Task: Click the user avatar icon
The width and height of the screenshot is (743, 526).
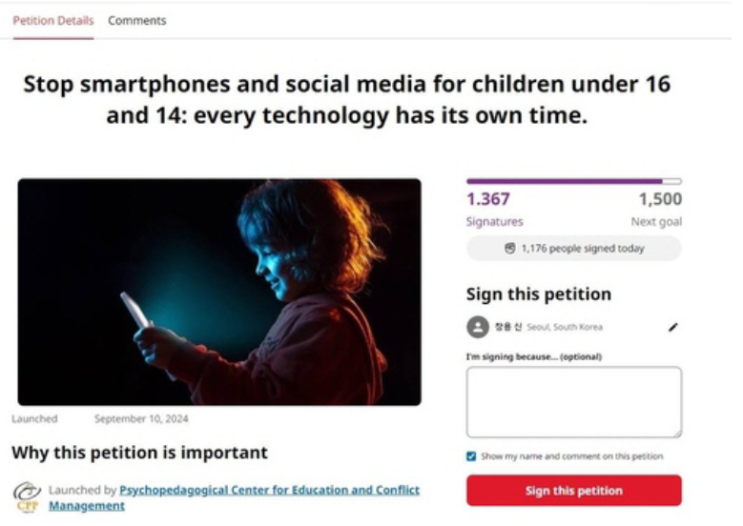Action: [x=478, y=327]
